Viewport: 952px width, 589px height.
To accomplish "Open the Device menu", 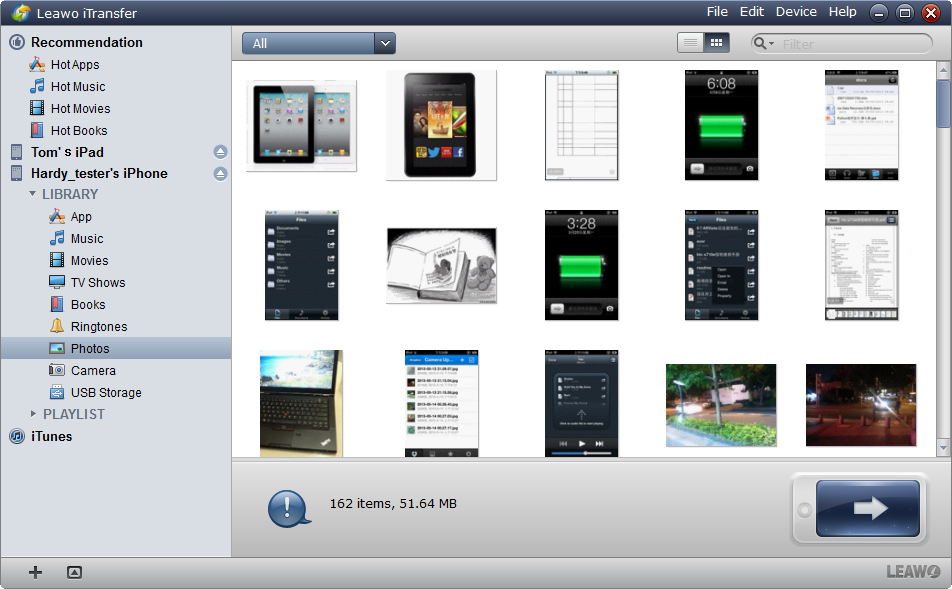I will click(x=796, y=12).
